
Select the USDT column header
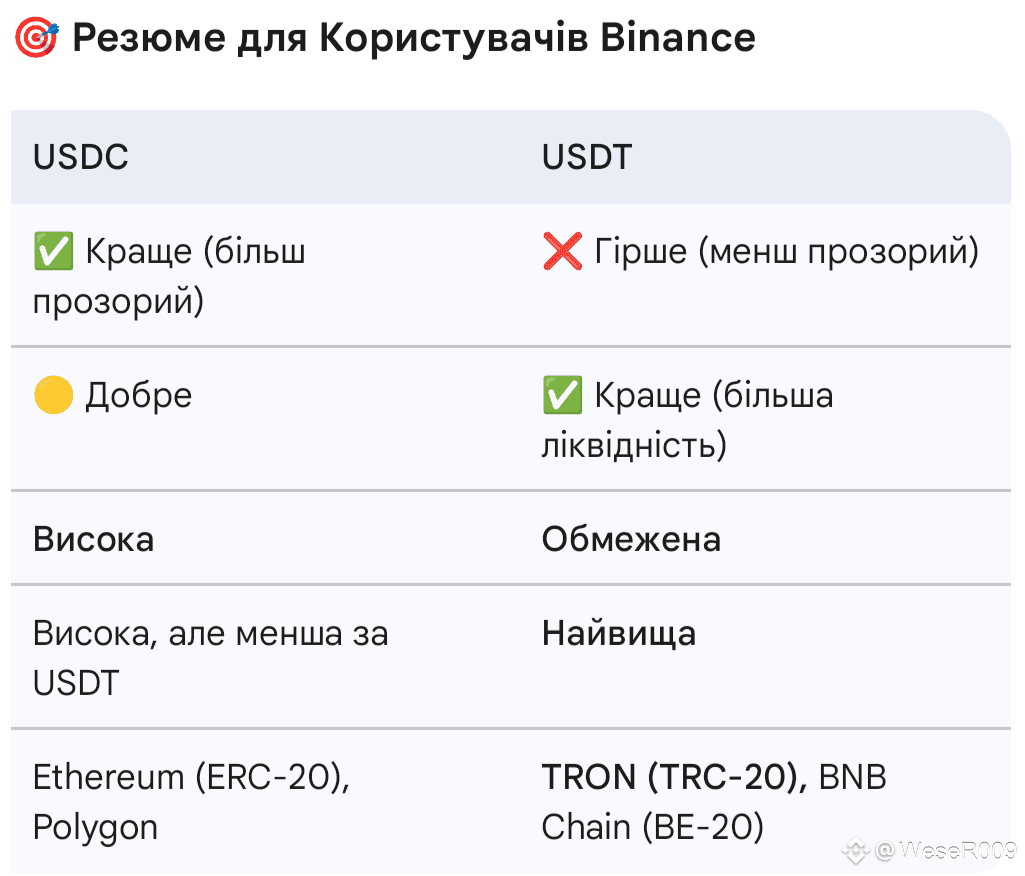(587, 158)
